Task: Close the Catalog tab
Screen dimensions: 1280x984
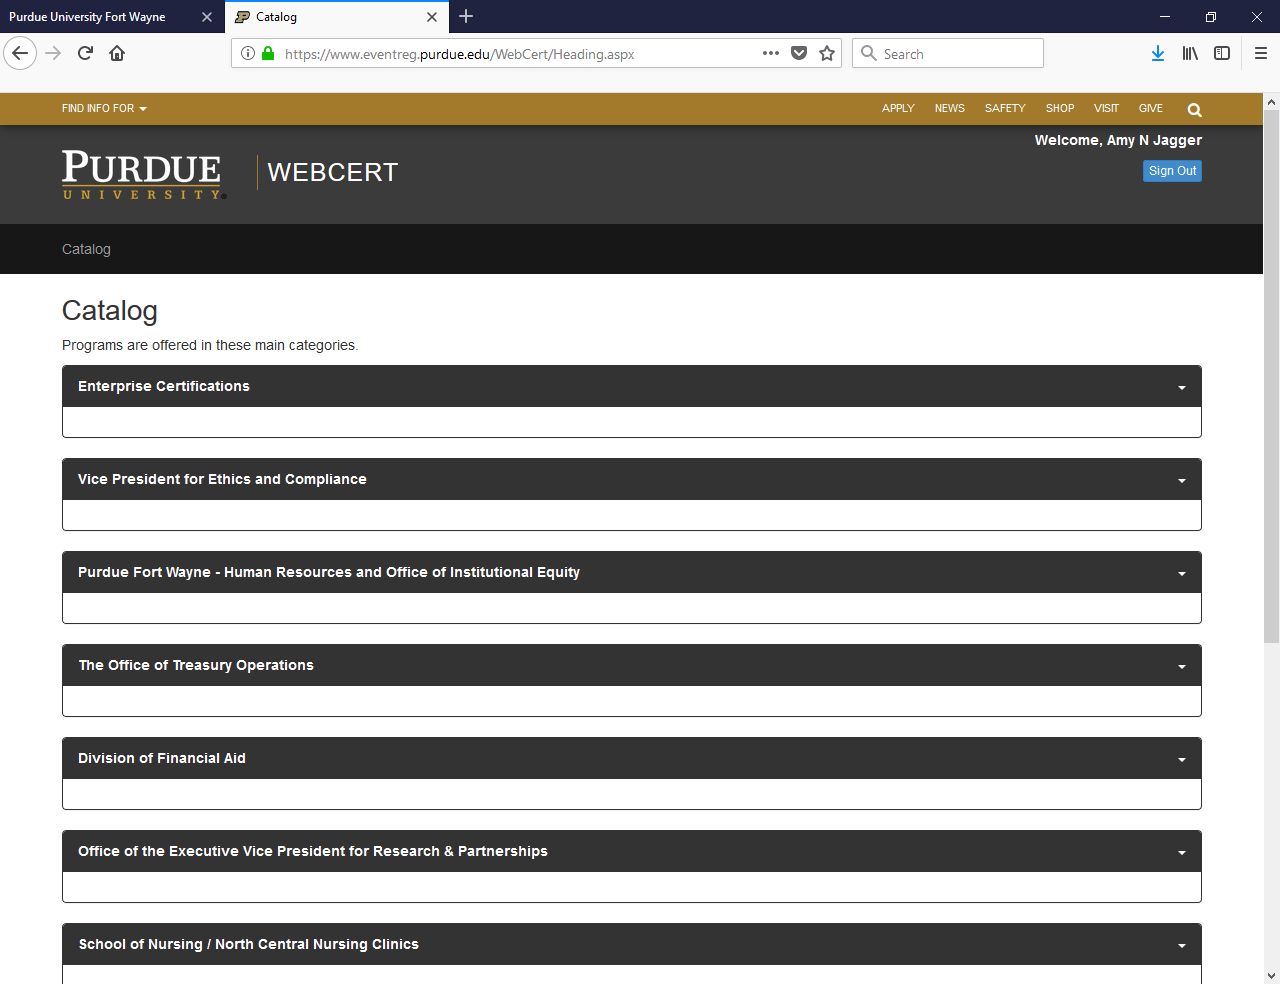Action: tap(432, 17)
